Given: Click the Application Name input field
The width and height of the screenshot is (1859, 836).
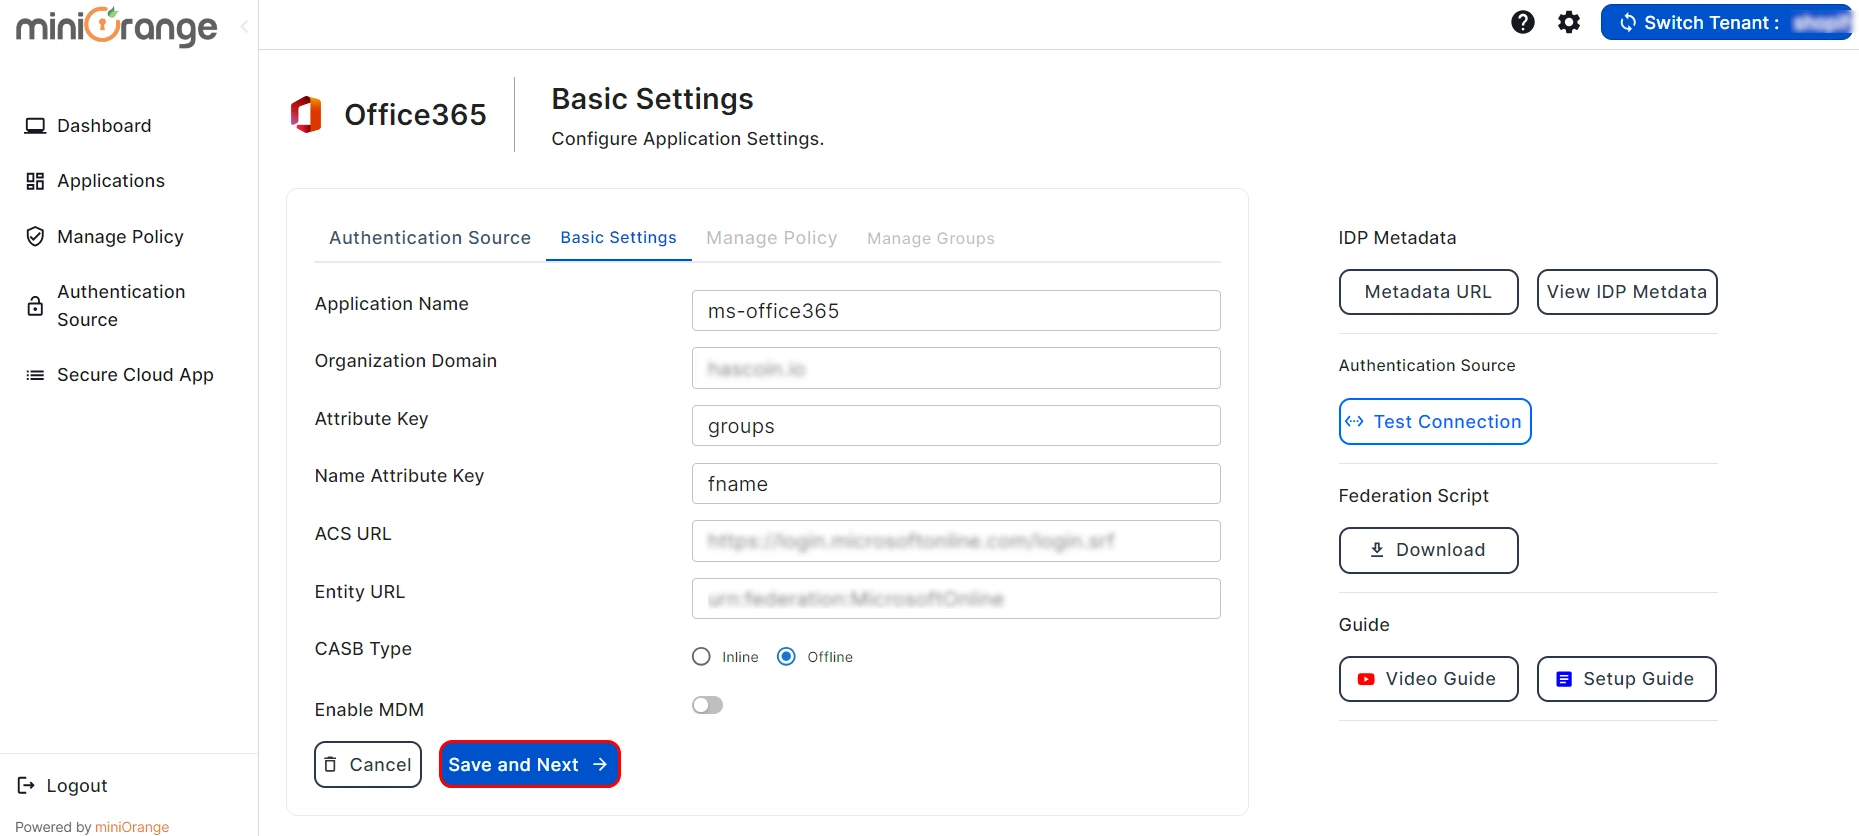Looking at the screenshot, I should [x=956, y=311].
